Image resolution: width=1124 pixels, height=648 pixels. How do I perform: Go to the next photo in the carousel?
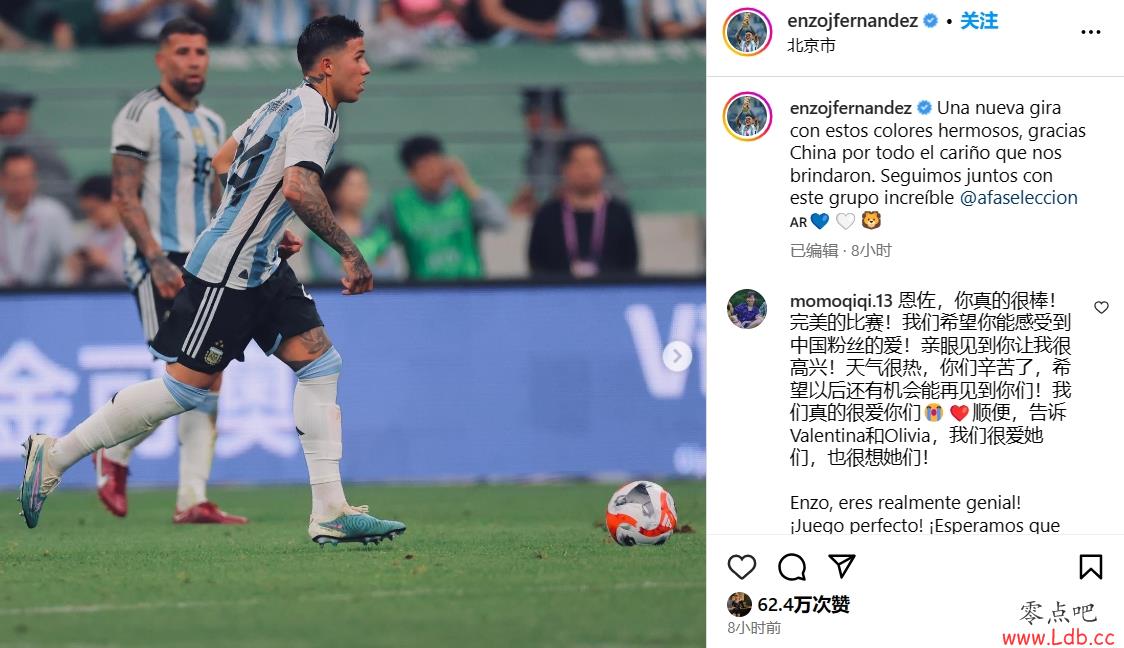pyautogui.click(x=677, y=356)
